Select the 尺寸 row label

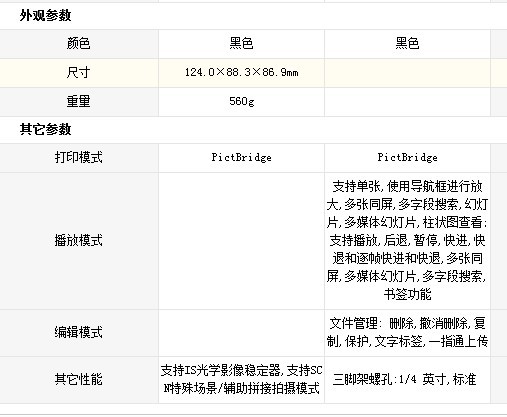[x=78, y=72]
